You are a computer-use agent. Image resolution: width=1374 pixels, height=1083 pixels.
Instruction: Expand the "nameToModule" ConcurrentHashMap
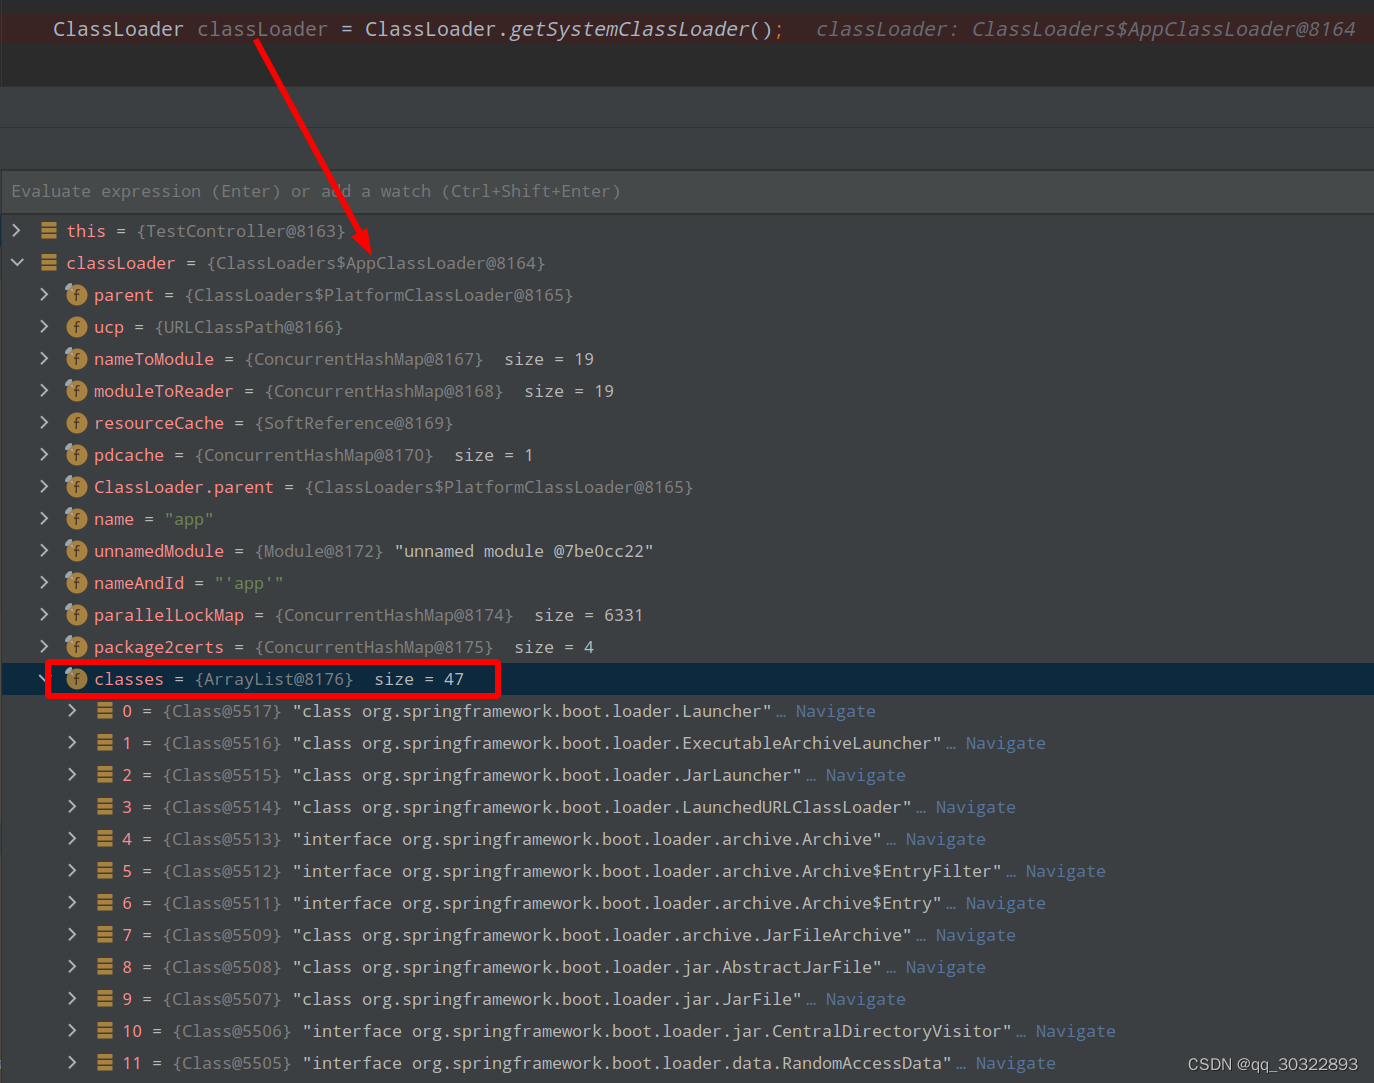coord(44,359)
